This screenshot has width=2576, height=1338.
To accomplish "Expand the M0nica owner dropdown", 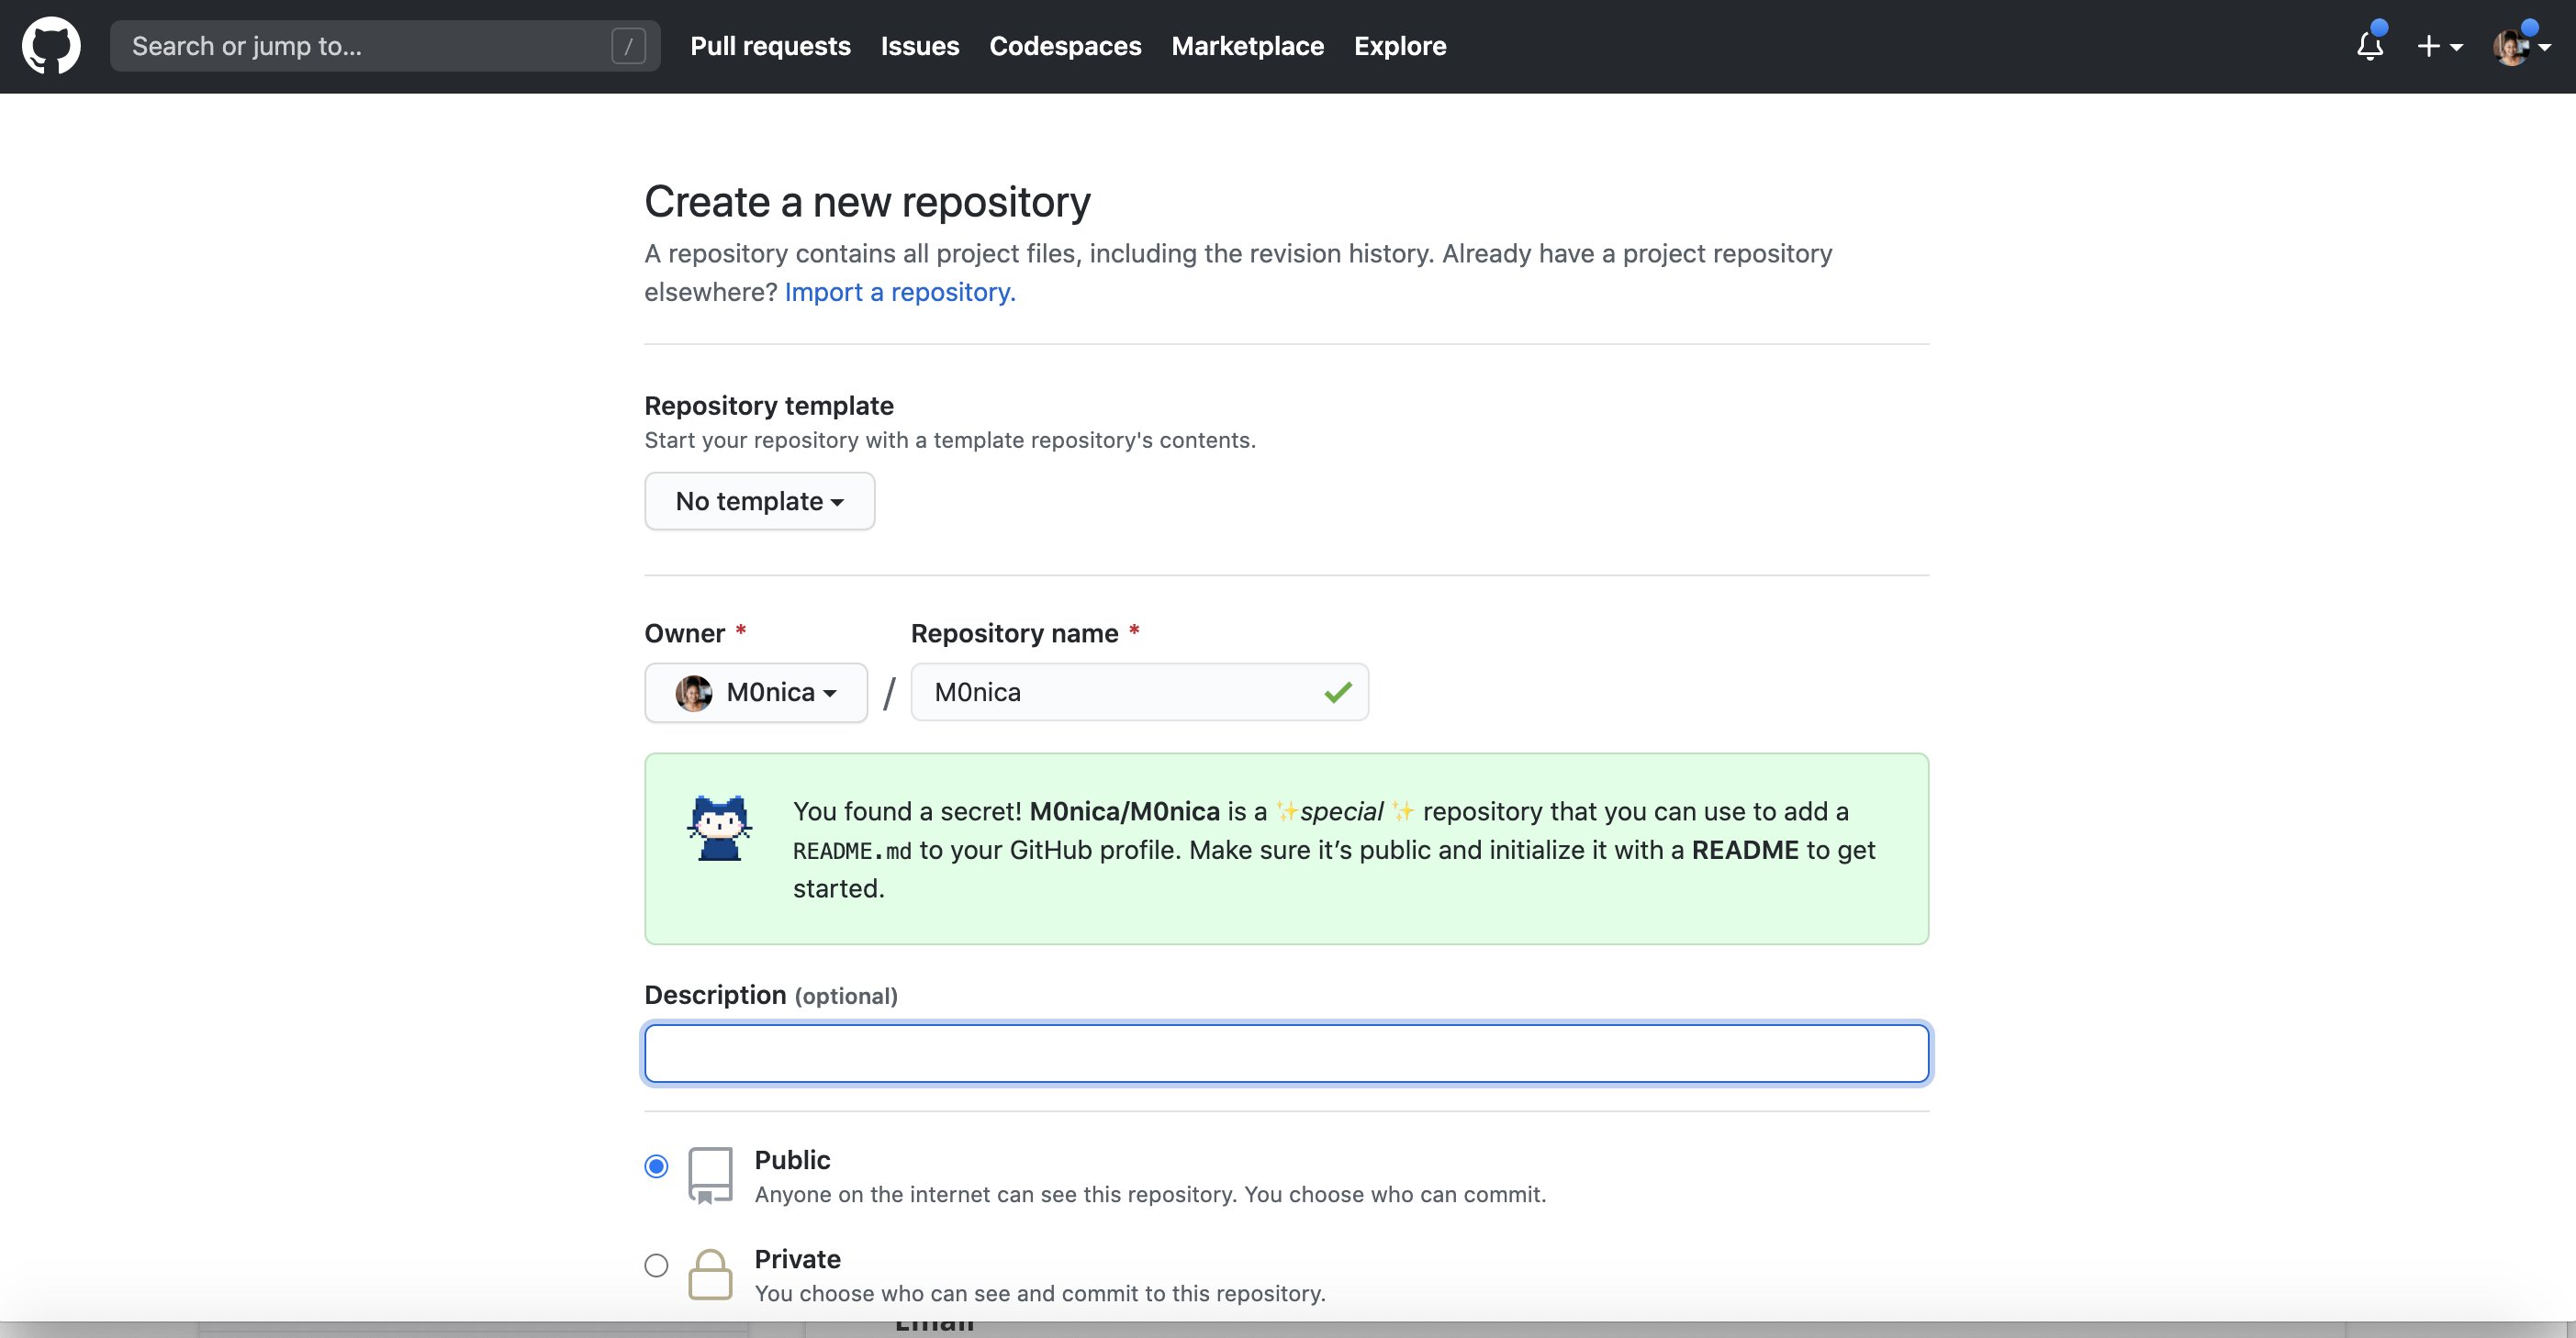I will 756,692.
